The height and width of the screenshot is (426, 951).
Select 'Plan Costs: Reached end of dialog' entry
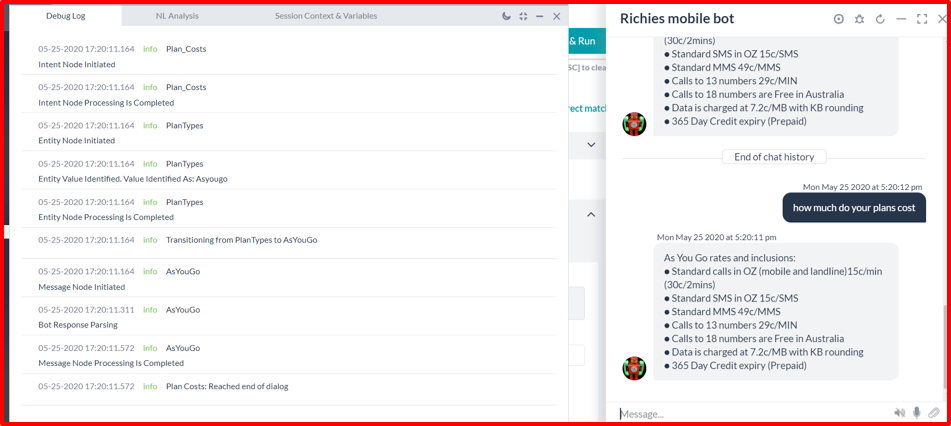227,386
